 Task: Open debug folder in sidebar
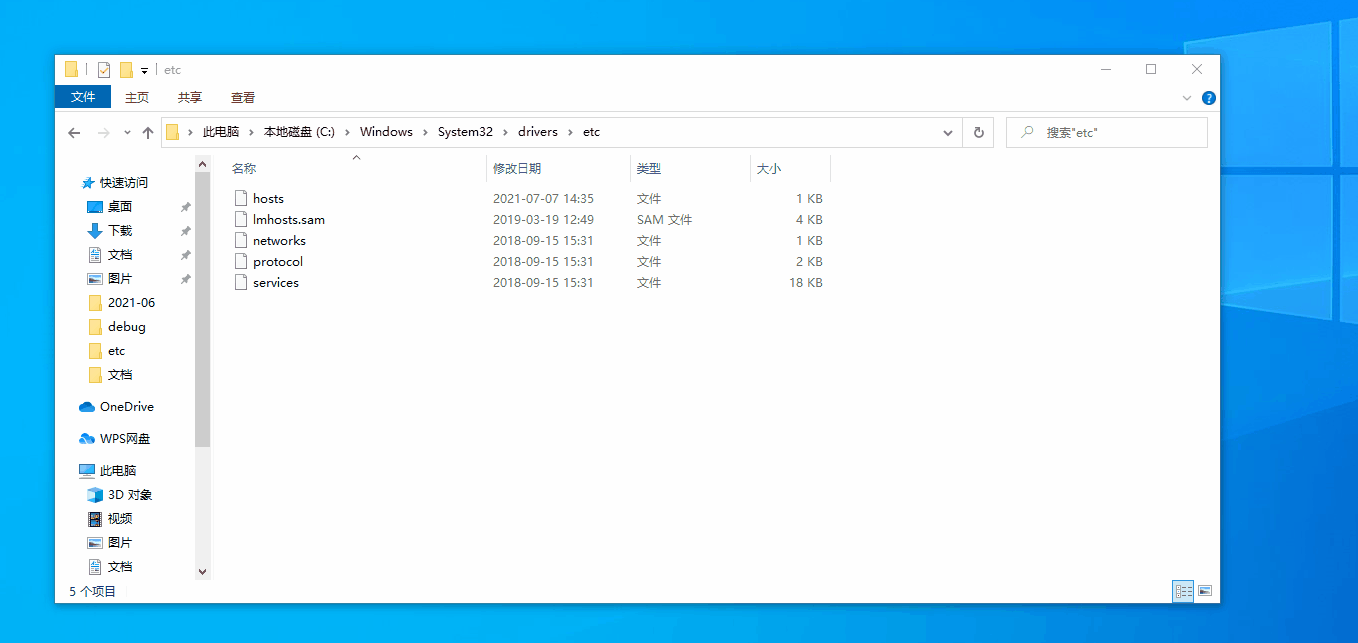pyautogui.click(x=126, y=326)
